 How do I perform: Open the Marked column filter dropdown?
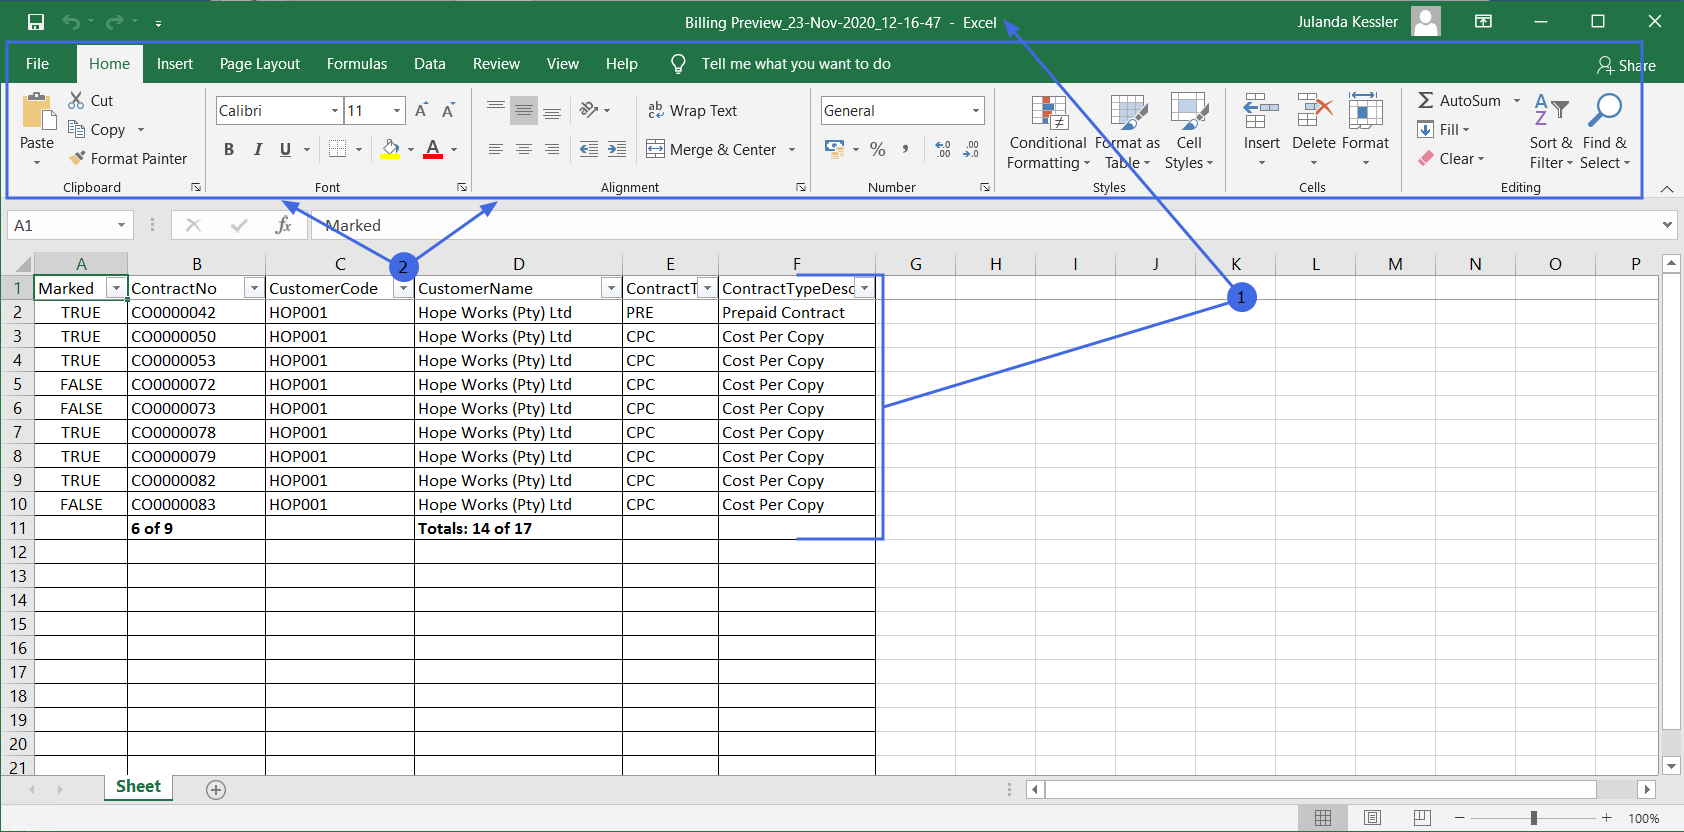116,288
